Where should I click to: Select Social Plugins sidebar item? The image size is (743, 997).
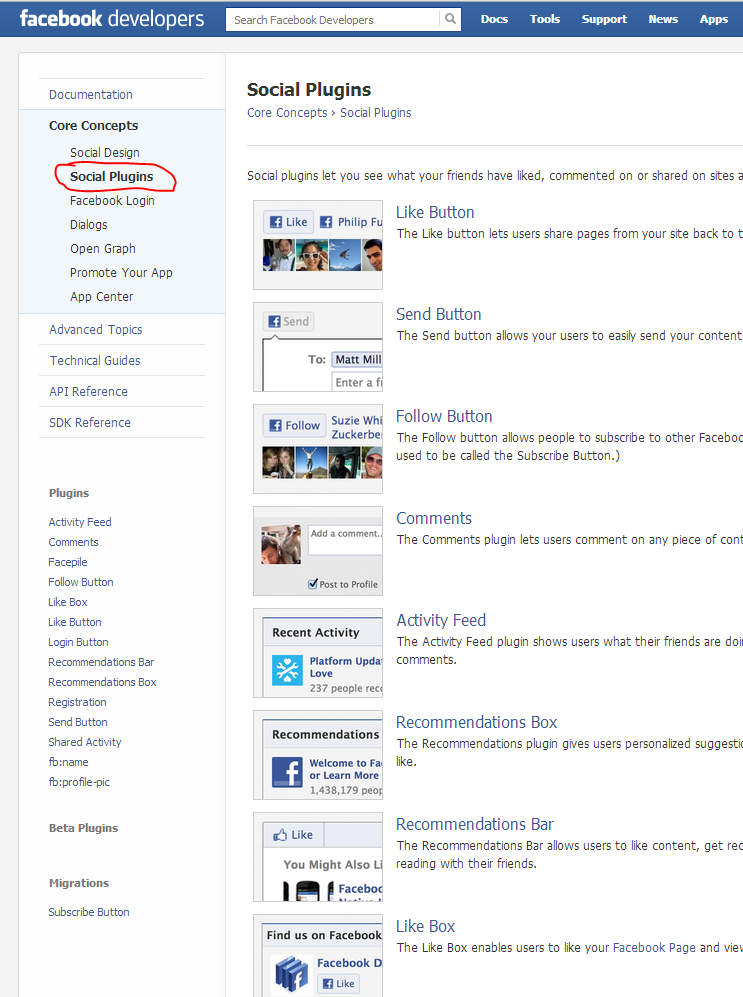tap(112, 177)
